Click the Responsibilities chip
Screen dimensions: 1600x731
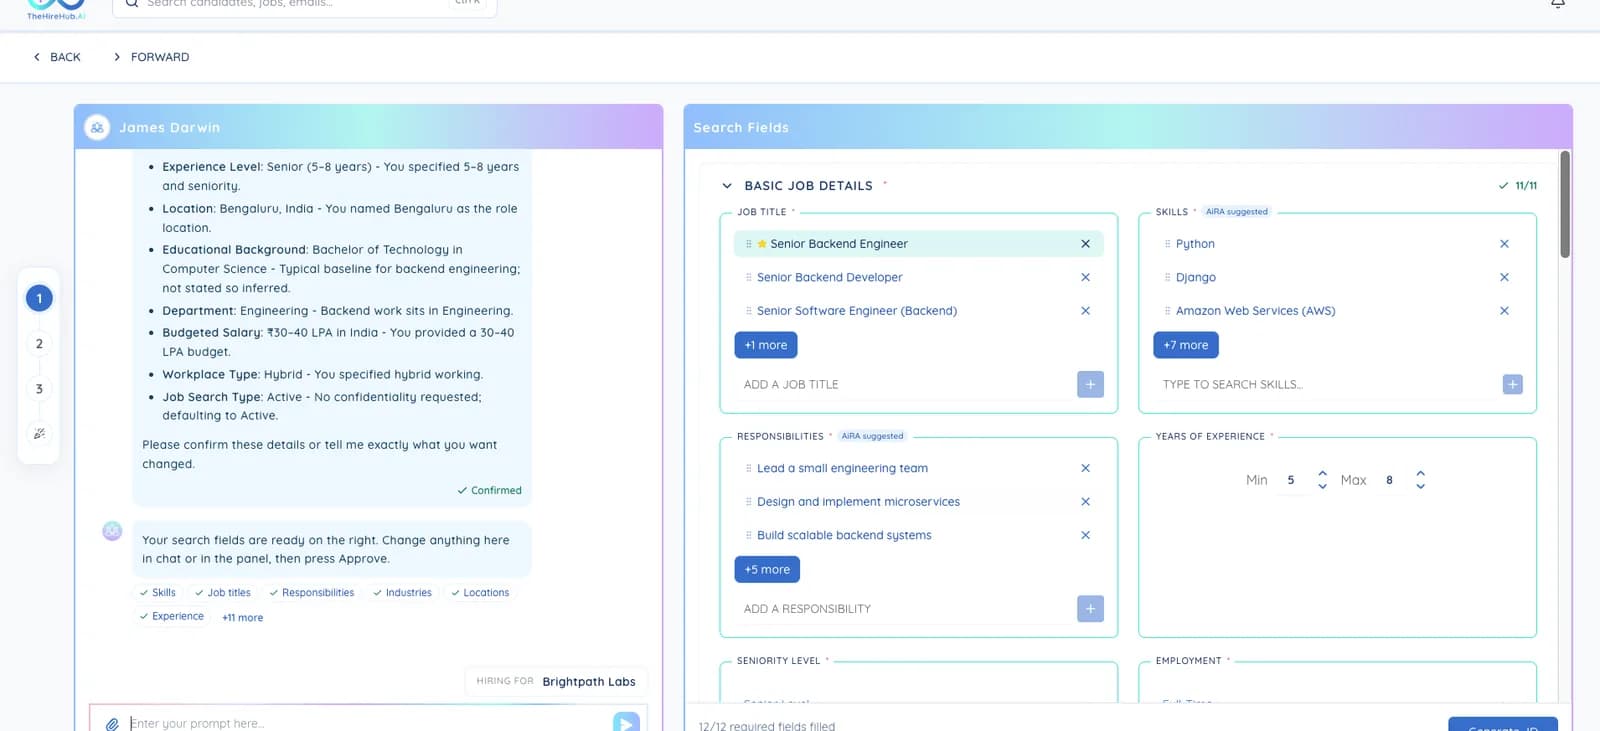pos(312,593)
